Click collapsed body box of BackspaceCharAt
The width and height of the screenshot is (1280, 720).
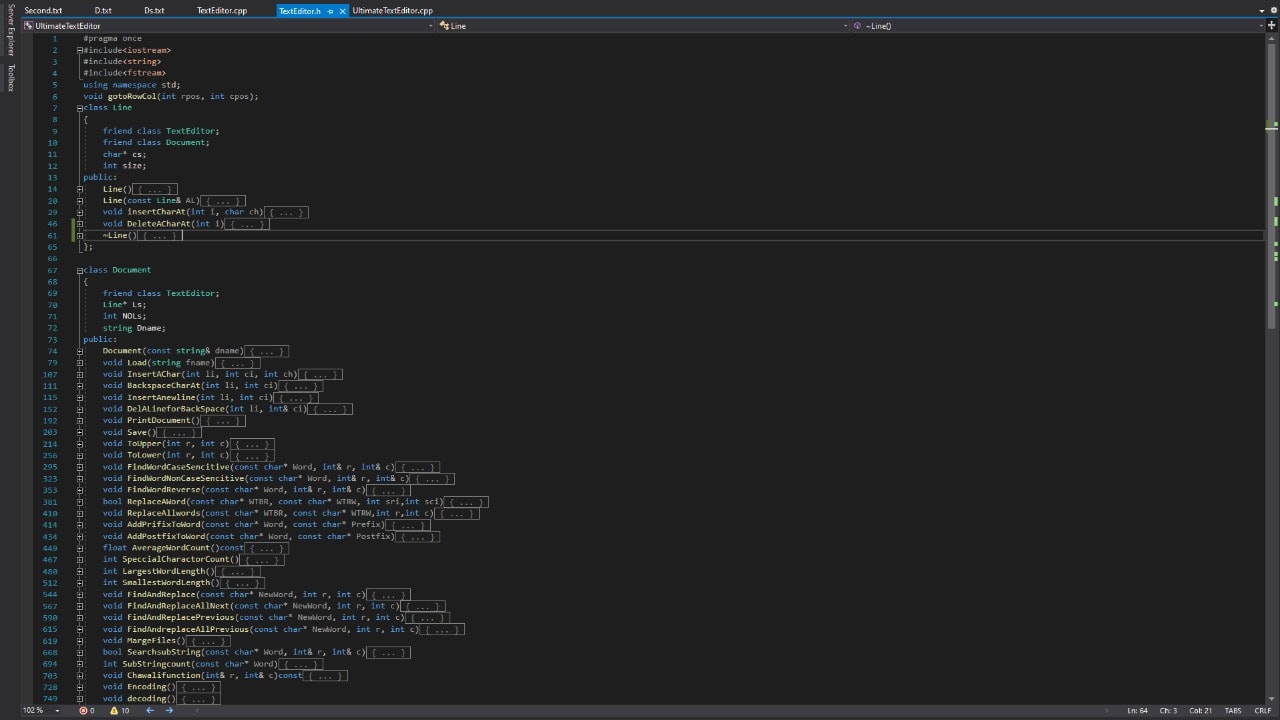click(301, 386)
